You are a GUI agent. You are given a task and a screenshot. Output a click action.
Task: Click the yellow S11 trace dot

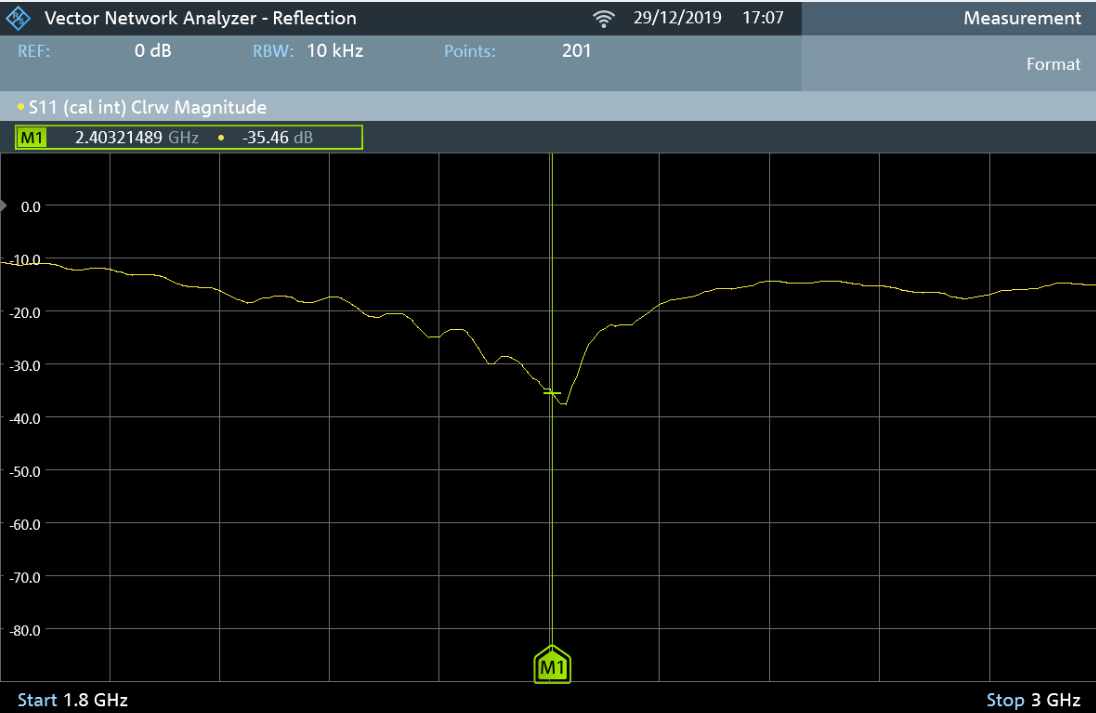[21, 107]
